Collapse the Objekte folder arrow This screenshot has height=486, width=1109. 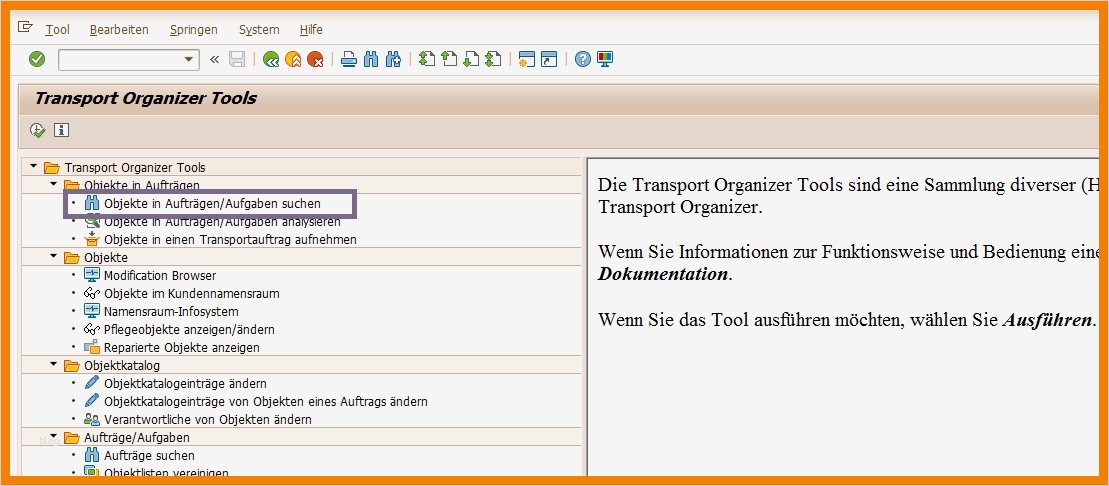tap(53, 257)
